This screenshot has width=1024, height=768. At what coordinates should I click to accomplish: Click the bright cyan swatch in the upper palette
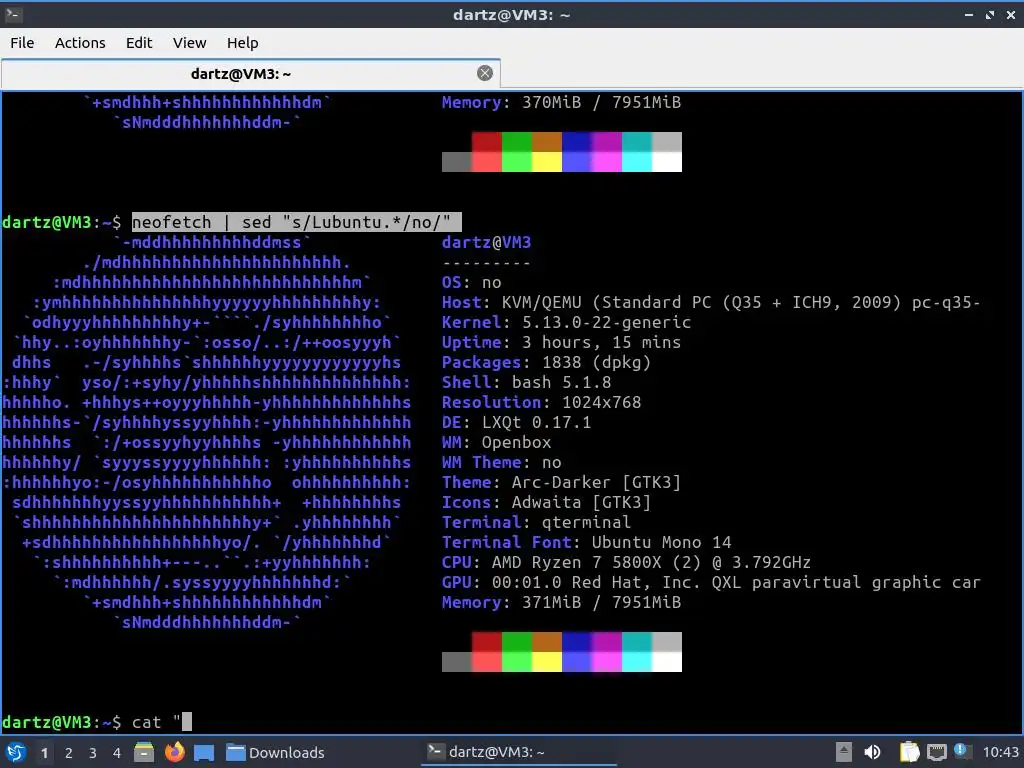click(x=637, y=162)
